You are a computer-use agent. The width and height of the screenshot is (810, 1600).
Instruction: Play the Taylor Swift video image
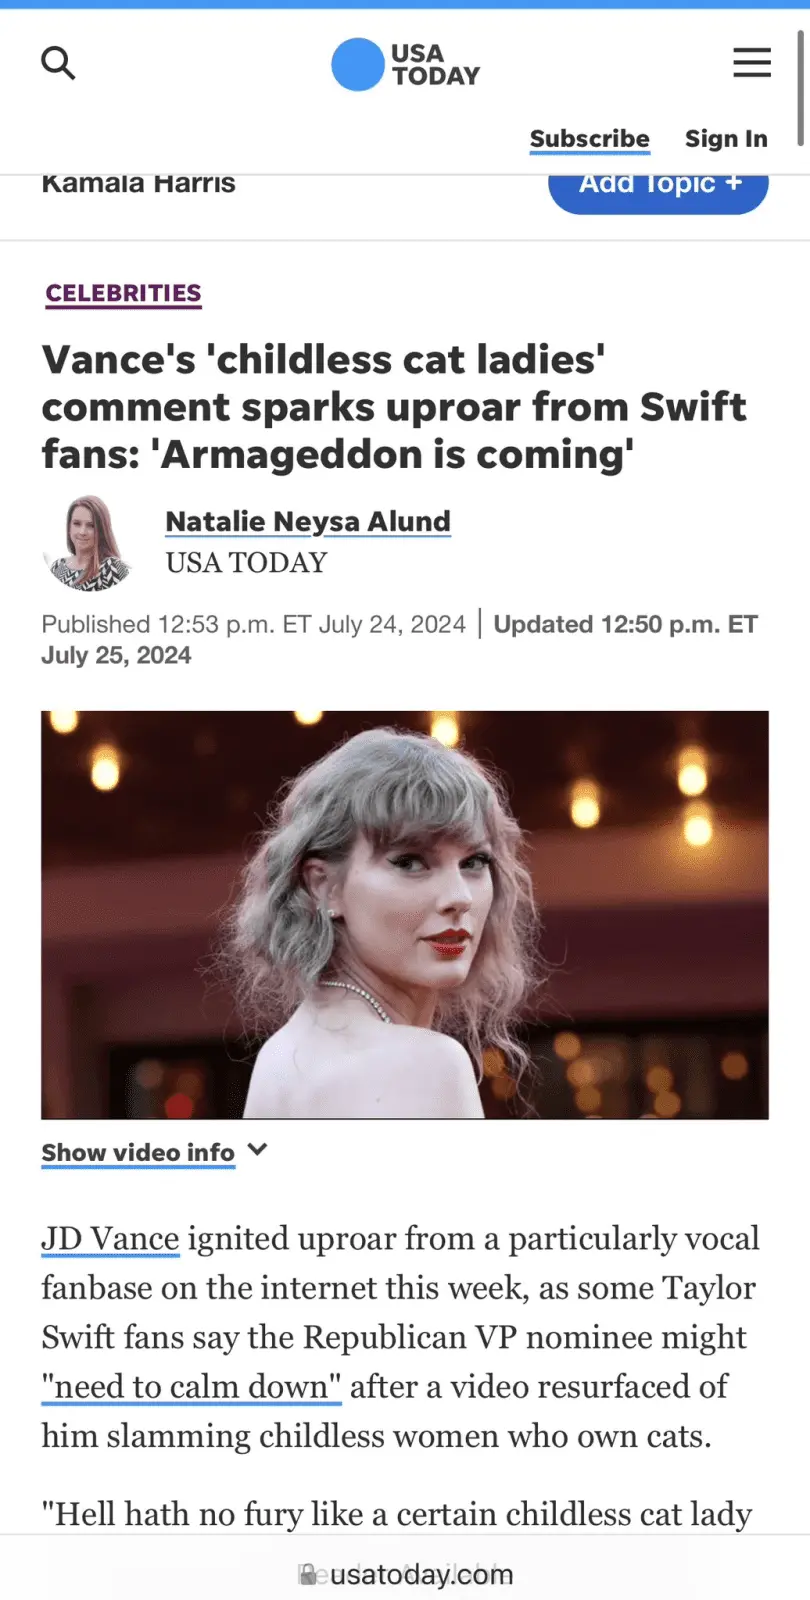tap(405, 915)
